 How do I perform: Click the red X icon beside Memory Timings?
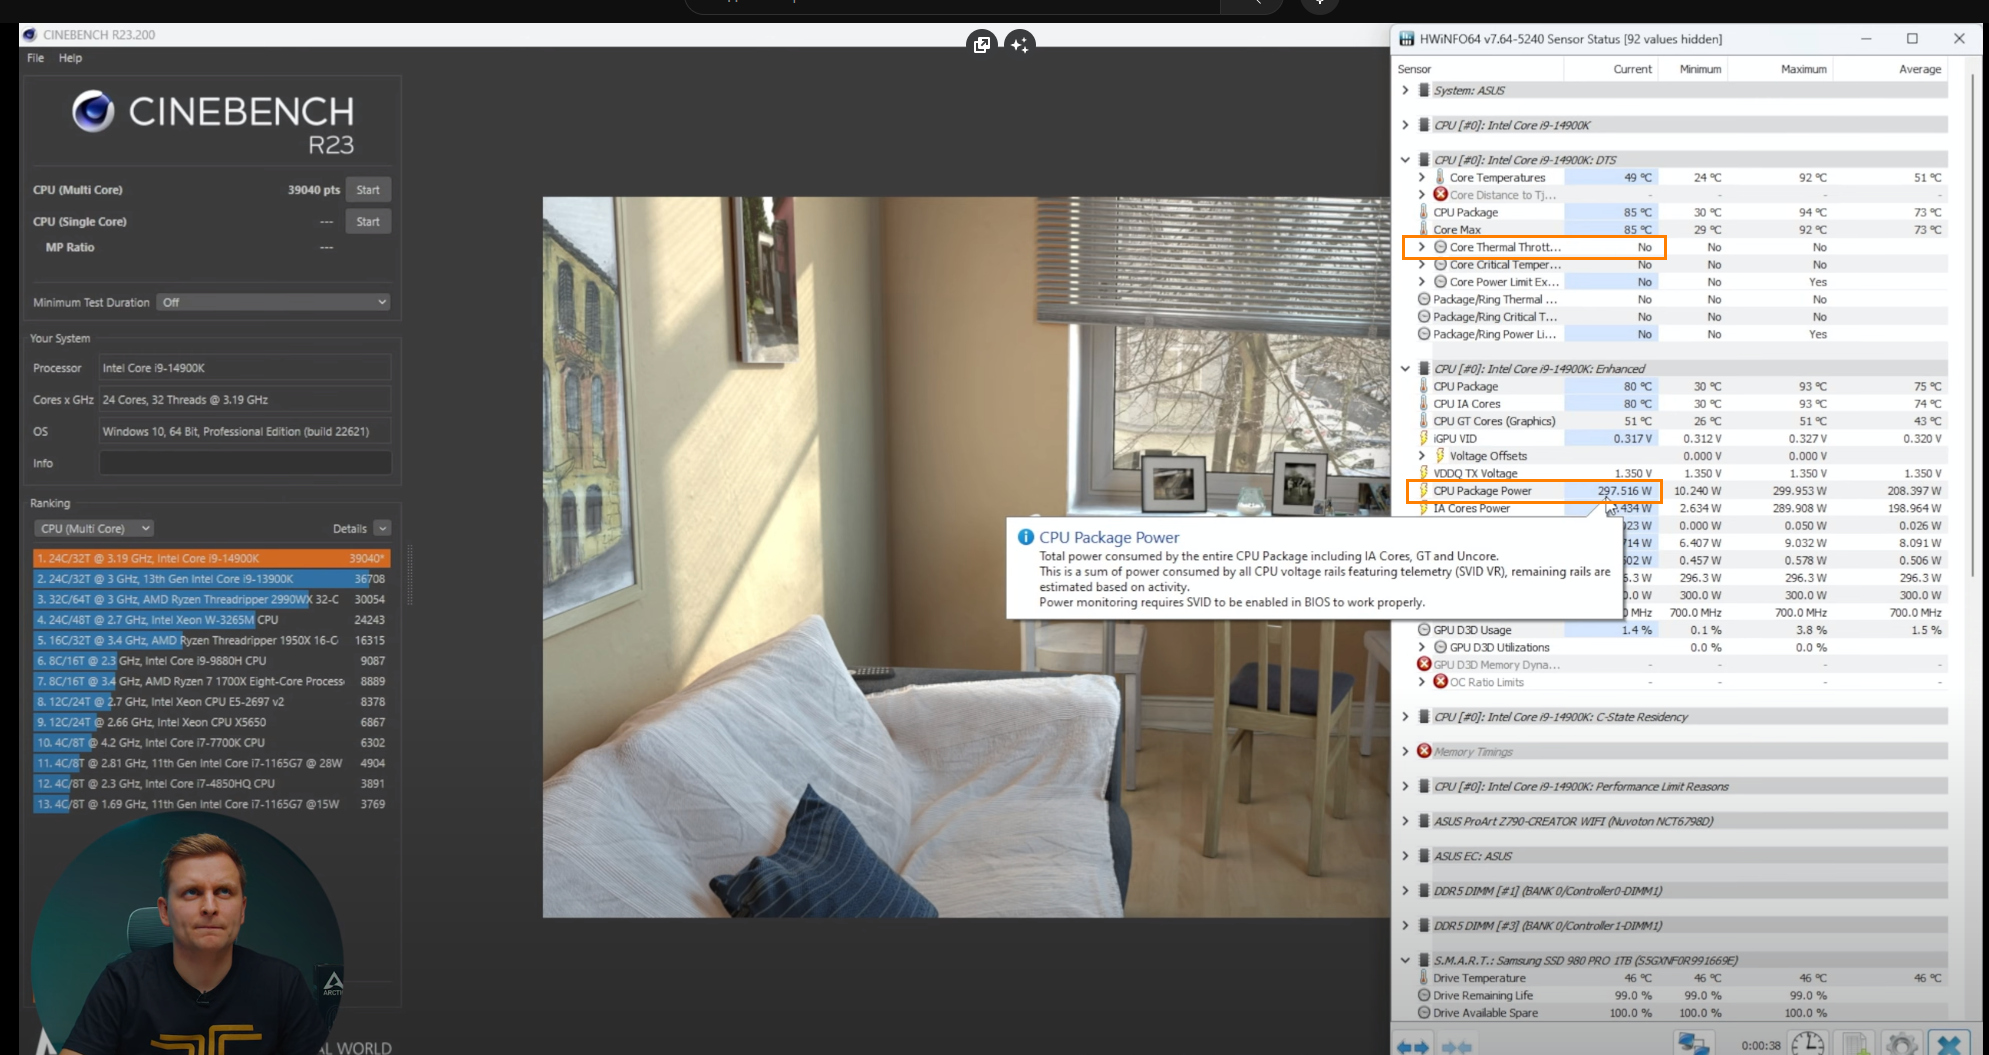click(1424, 751)
